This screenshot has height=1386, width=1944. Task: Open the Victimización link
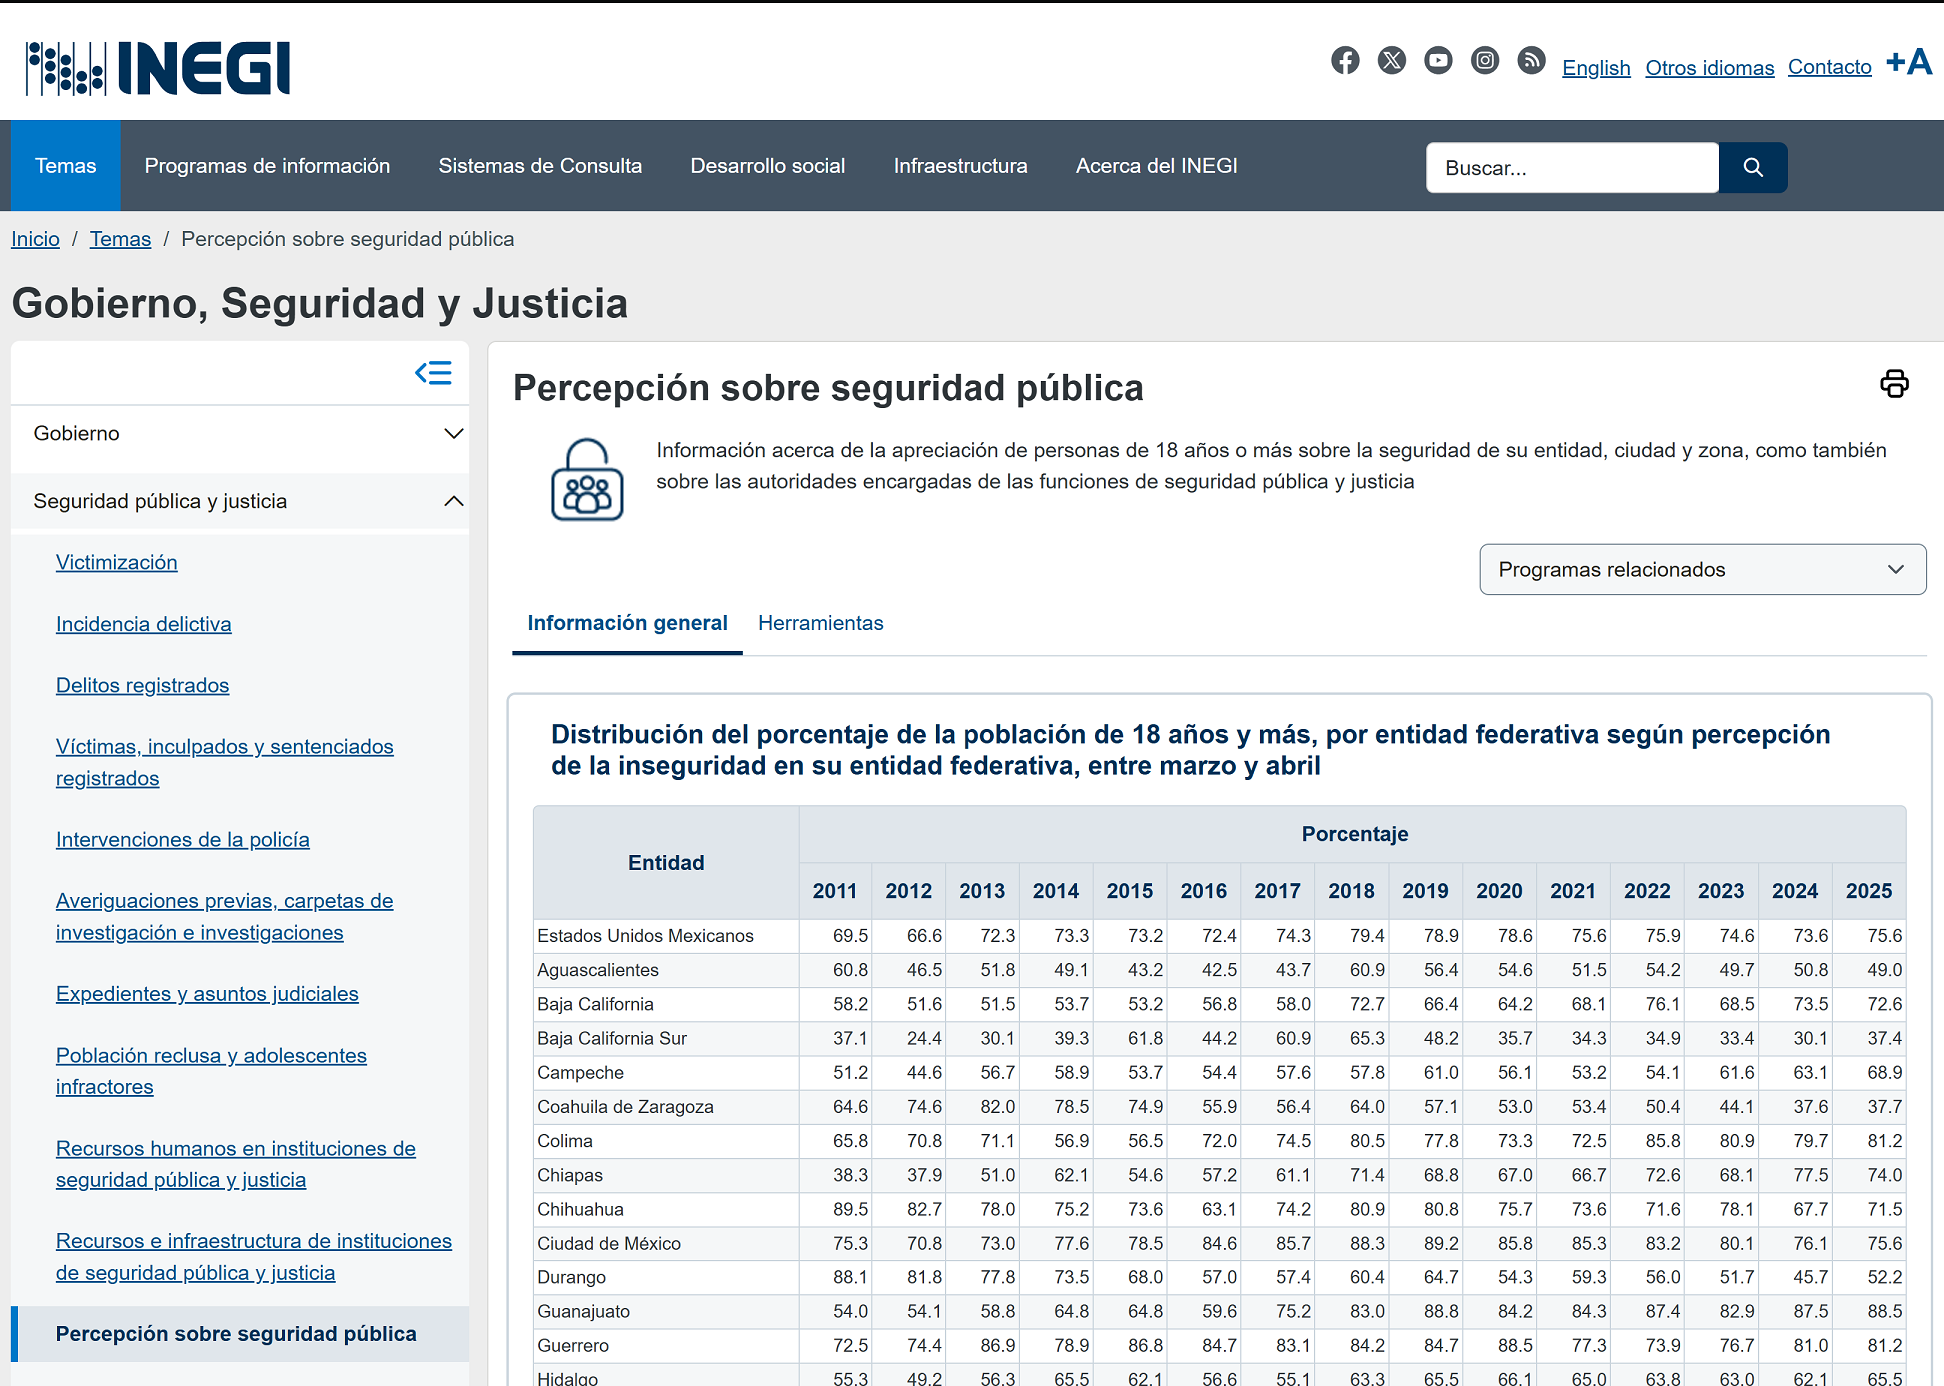tap(116, 562)
